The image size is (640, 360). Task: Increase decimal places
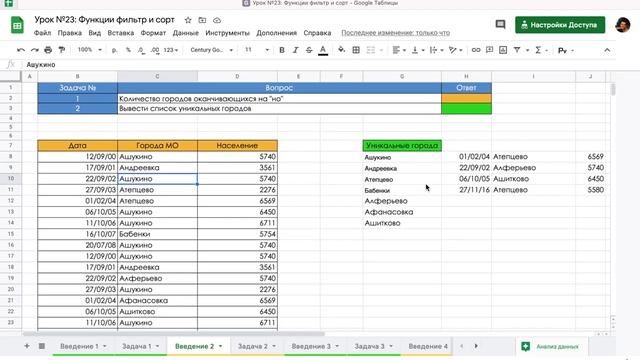[x=155, y=50]
